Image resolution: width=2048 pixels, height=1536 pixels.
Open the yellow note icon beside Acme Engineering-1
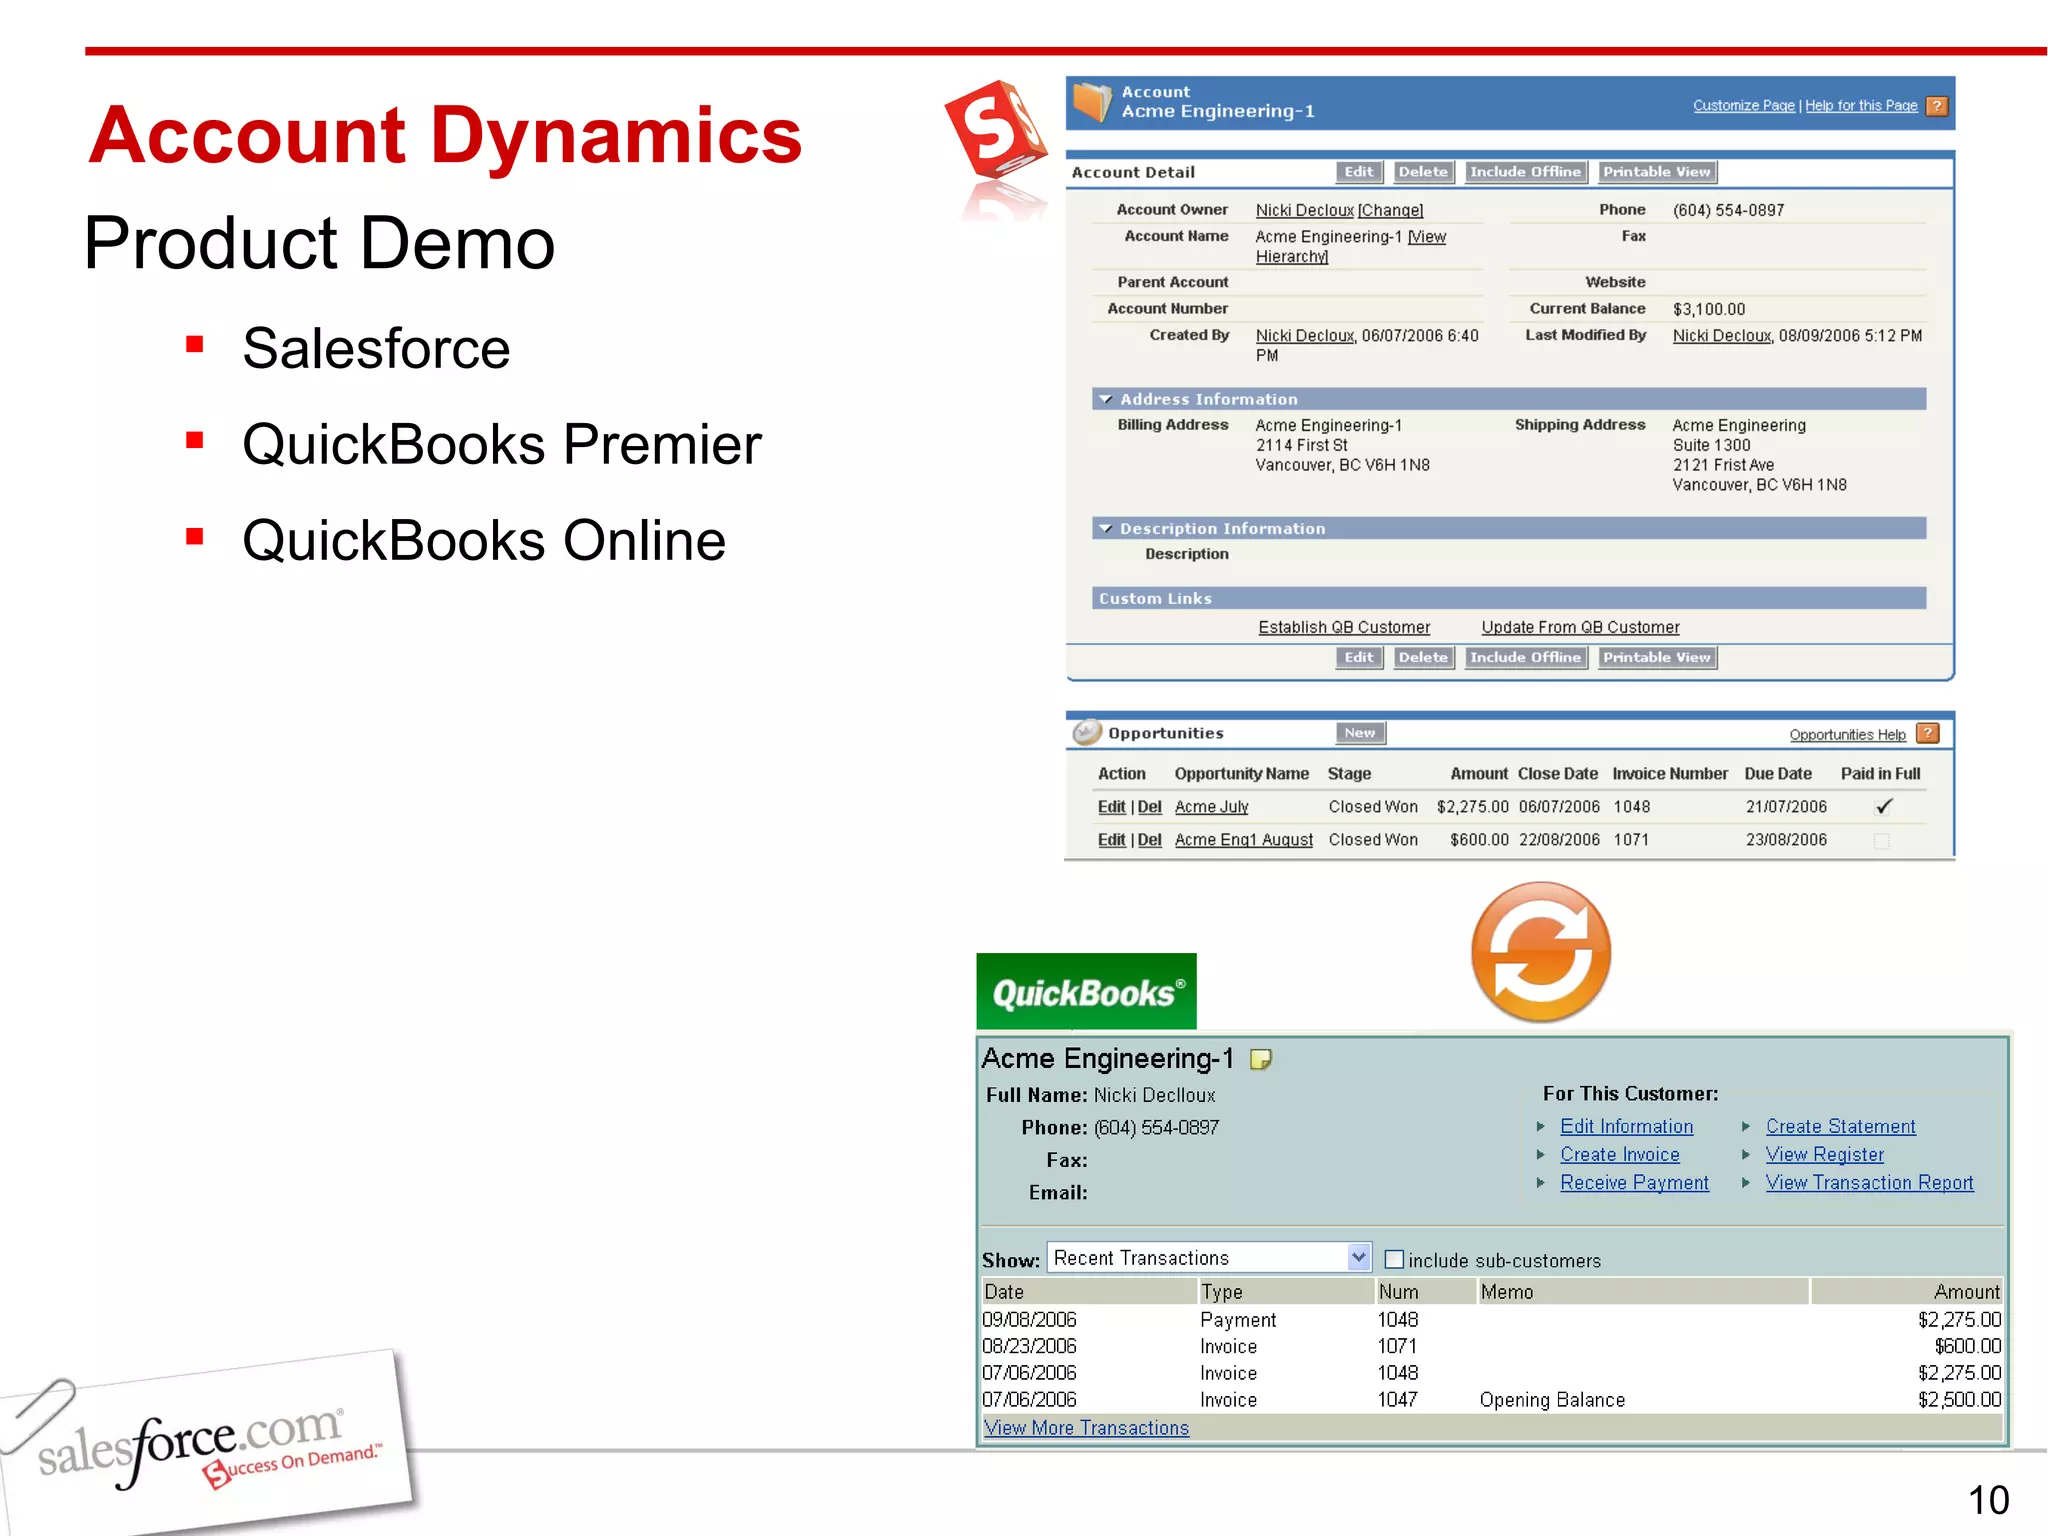point(1261,1059)
